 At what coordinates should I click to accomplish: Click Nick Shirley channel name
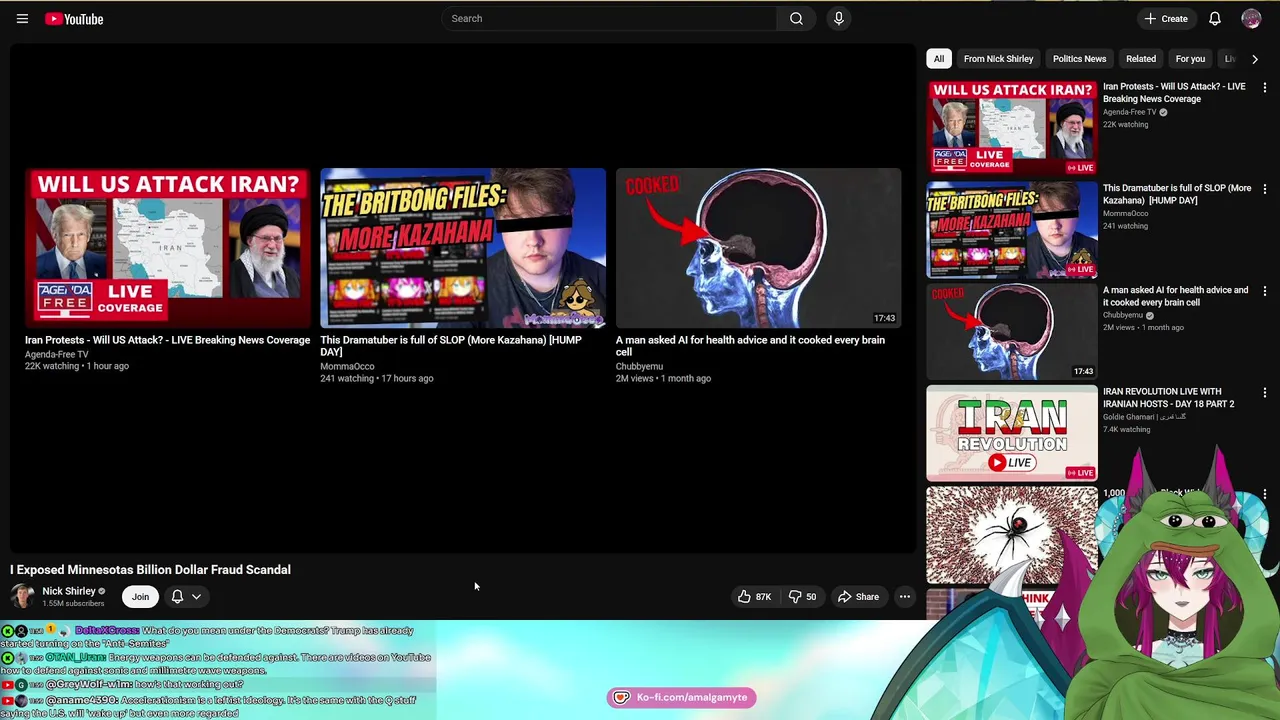tap(69, 591)
